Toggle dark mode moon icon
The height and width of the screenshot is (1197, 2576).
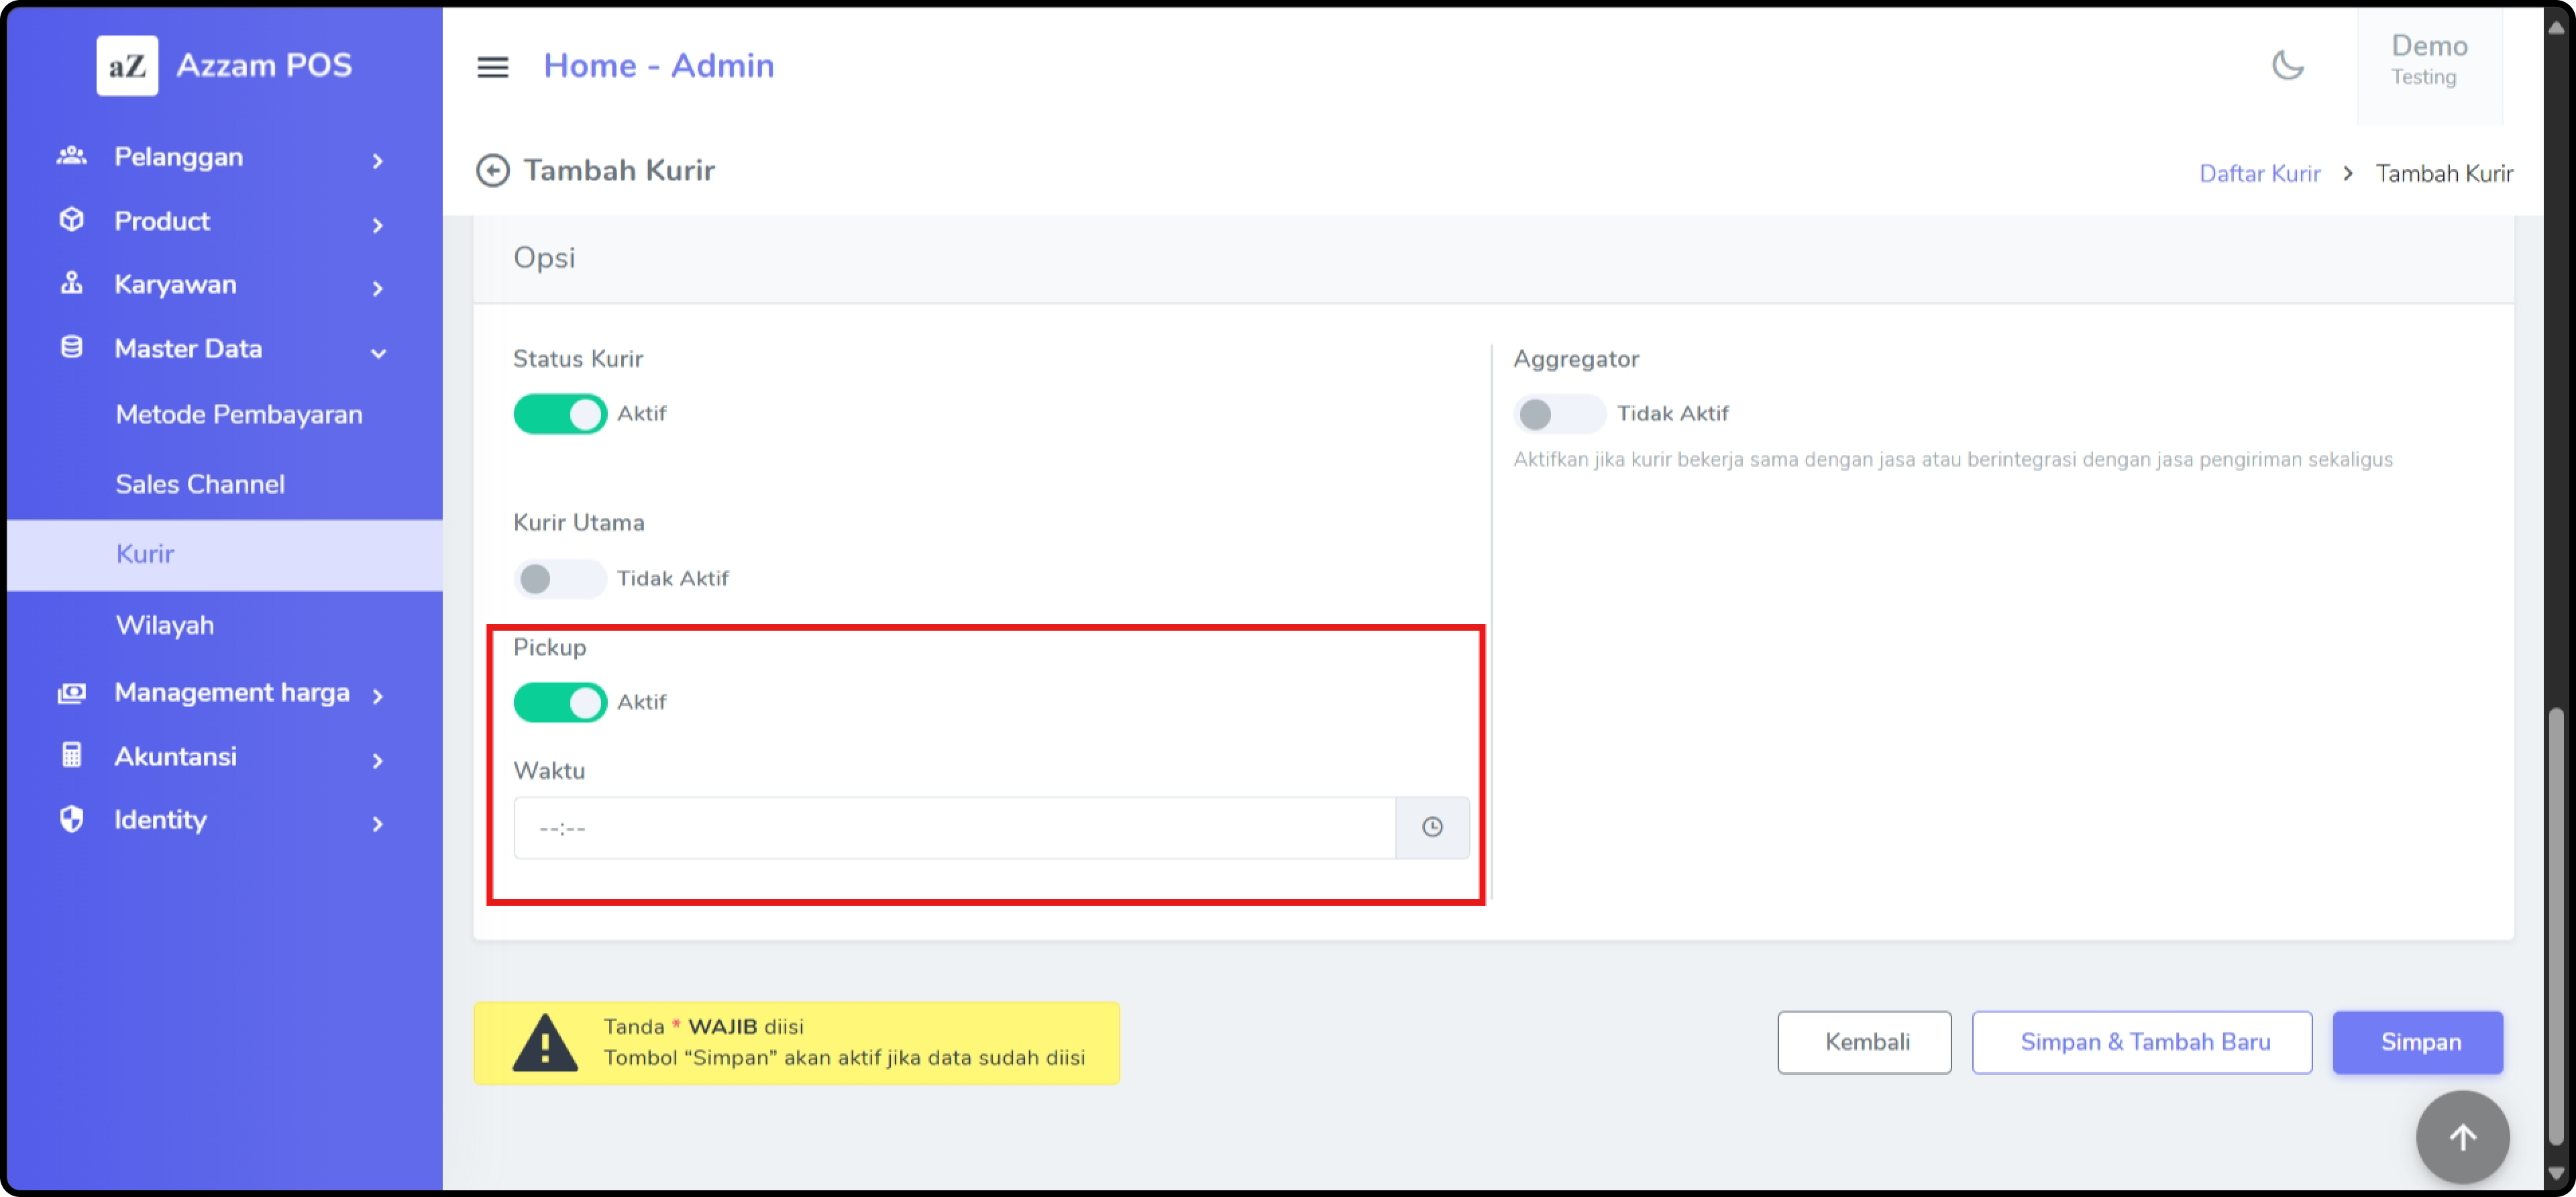point(2287,65)
